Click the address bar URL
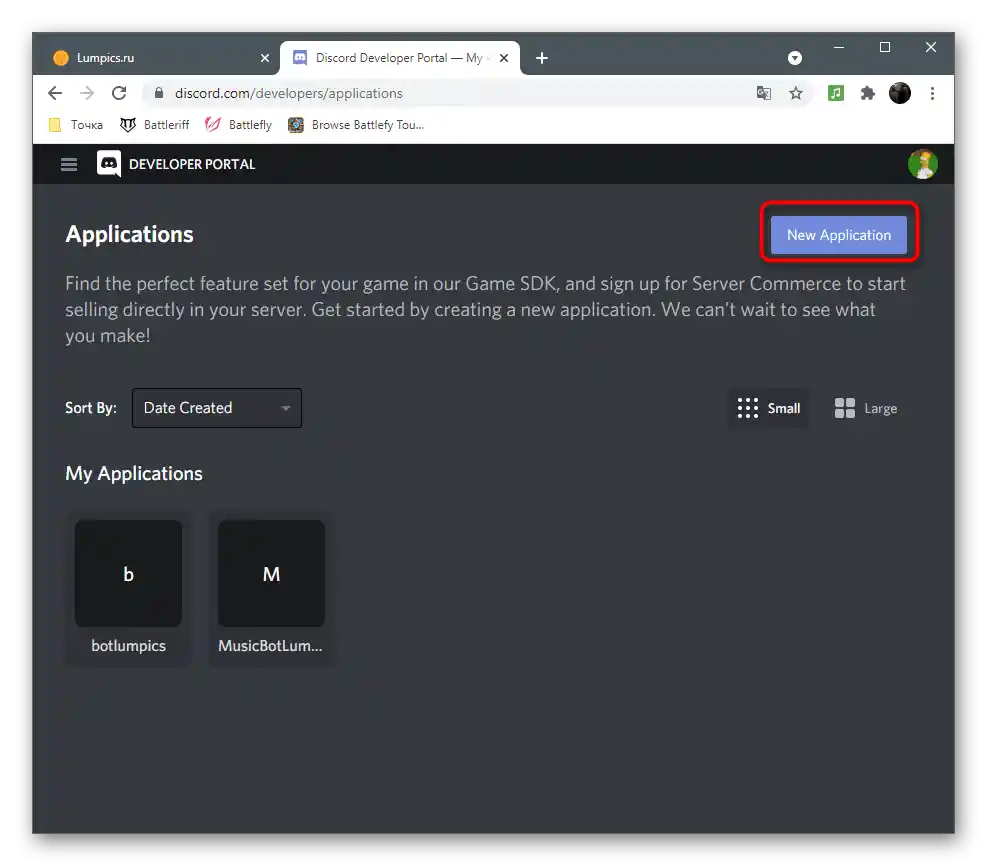The height and width of the screenshot is (866, 987). tap(289, 93)
